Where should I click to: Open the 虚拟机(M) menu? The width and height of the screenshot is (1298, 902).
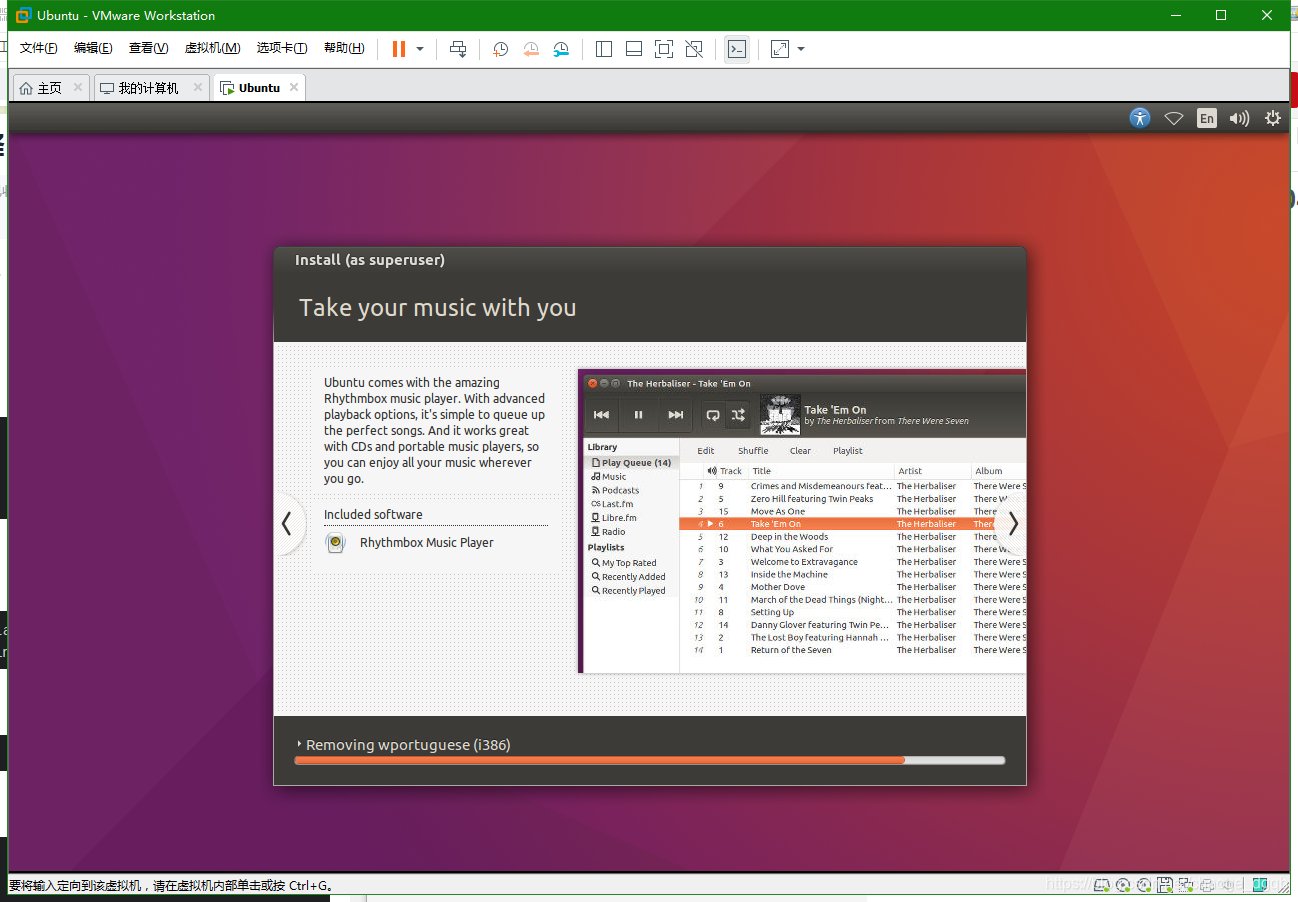coord(212,48)
